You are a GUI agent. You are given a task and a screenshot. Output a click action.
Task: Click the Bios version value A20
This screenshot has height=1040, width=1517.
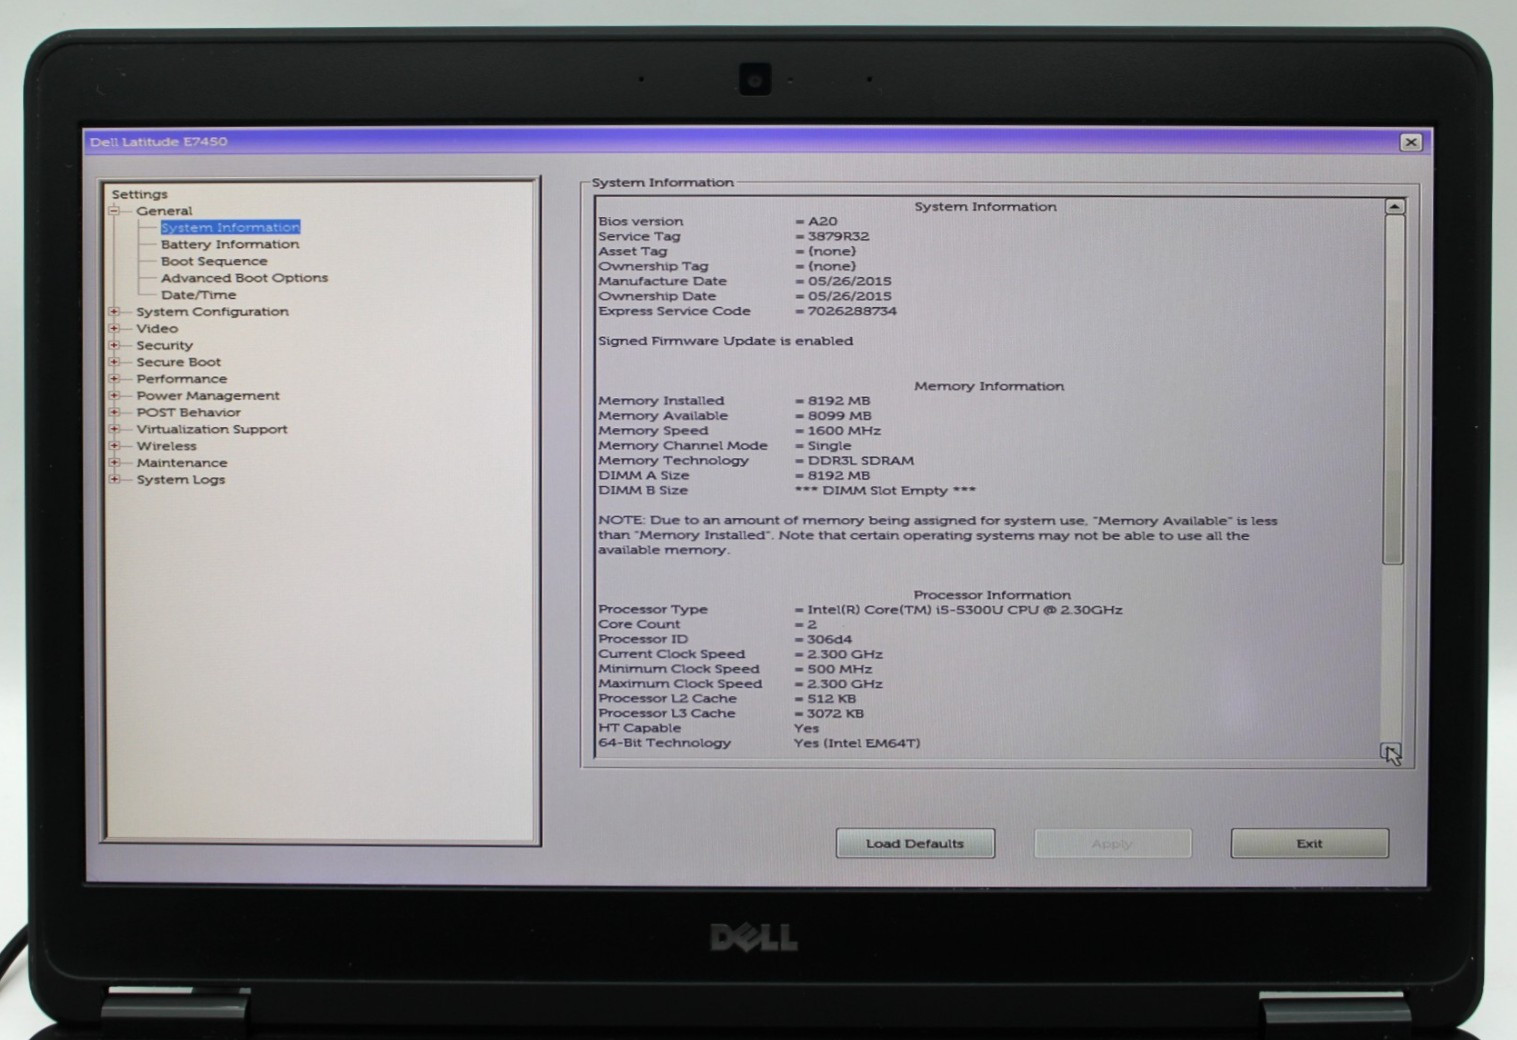822,222
